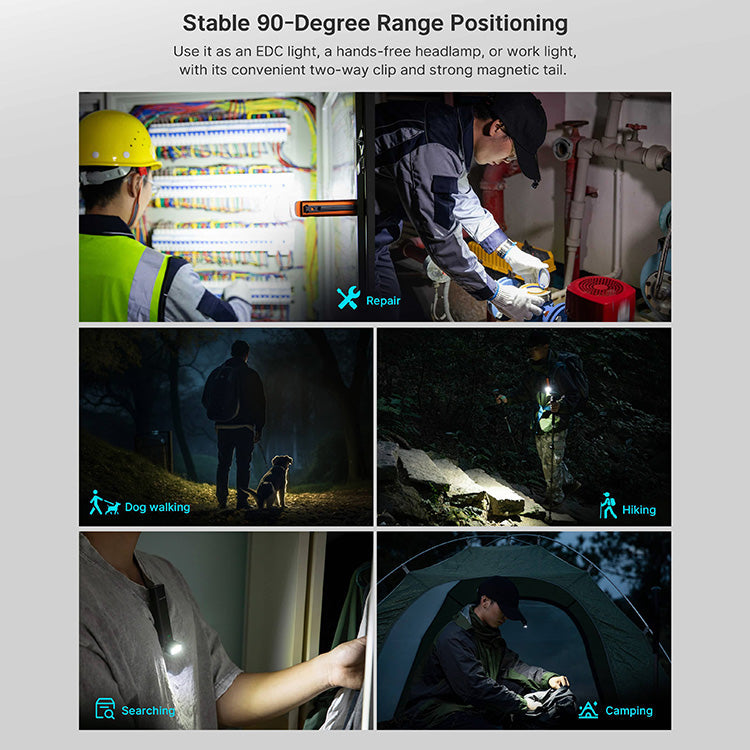Click the wrench and screwdriver Repair icon

click(348, 299)
